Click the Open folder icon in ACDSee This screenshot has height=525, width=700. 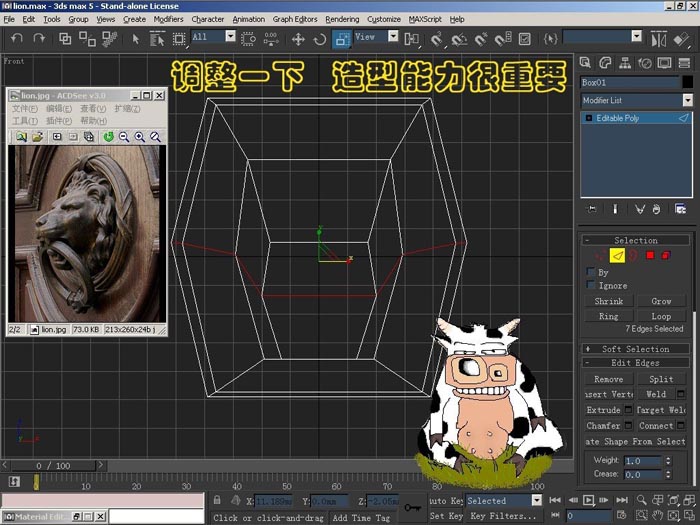click(x=38, y=137)
